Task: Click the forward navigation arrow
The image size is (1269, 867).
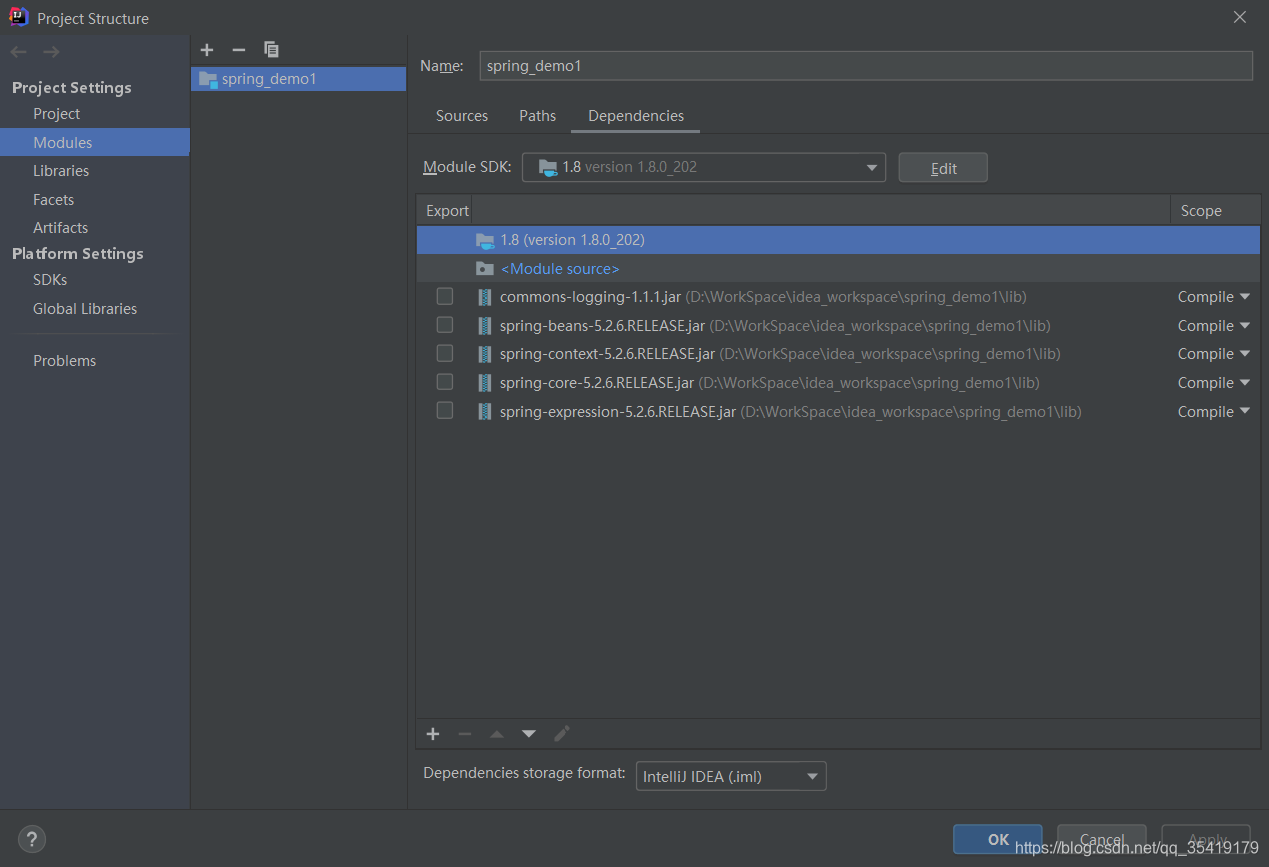Action: pos(51,52)
